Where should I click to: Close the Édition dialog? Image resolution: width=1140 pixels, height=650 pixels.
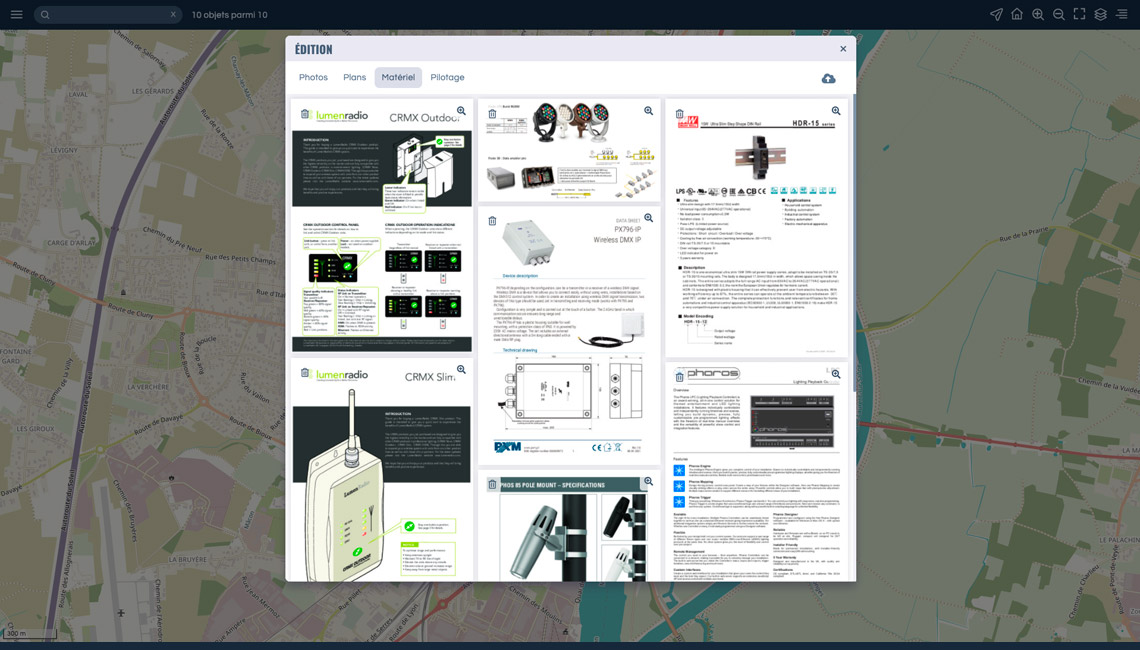[x=843, y=49]
